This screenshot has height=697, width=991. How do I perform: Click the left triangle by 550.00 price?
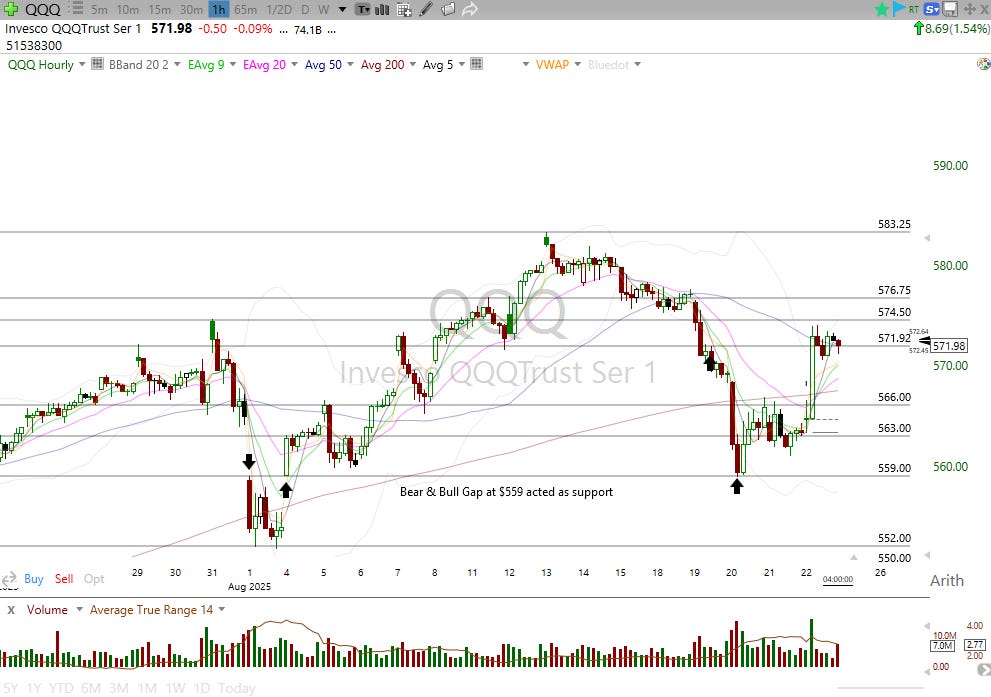pyautogui.click(x=927, y=555)
